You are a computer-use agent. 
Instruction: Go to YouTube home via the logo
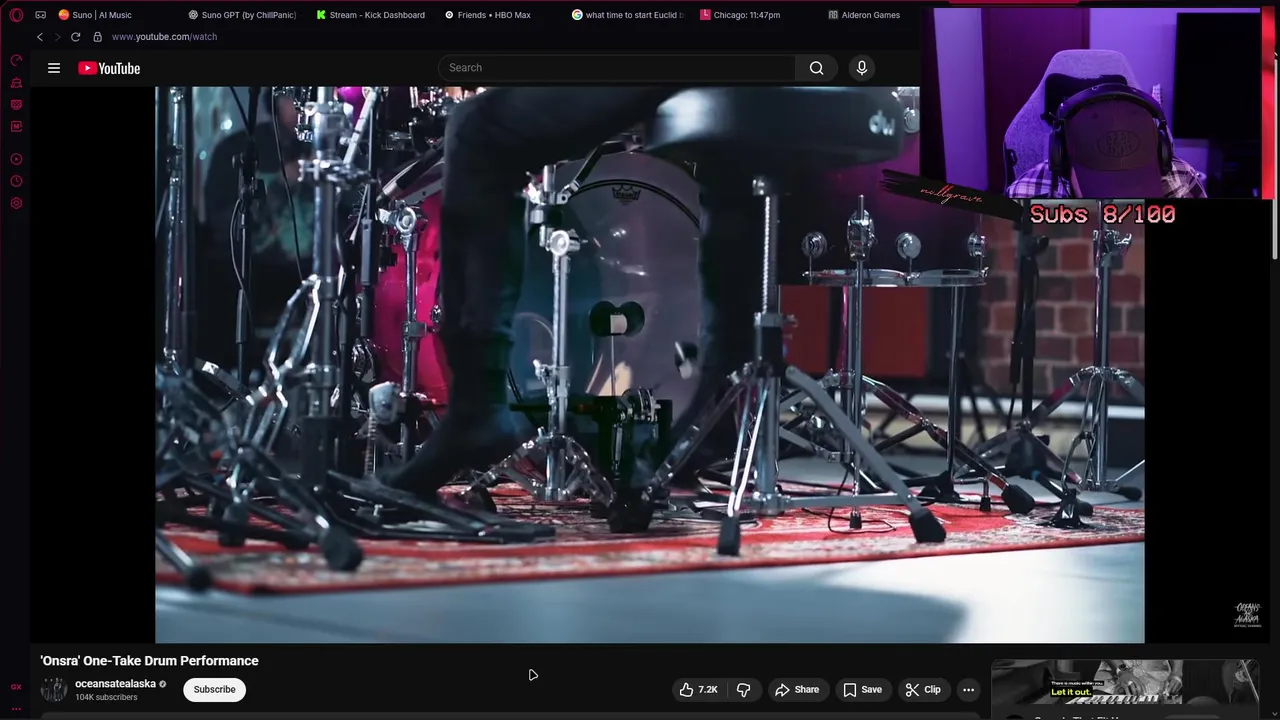(x=109, y=68)
